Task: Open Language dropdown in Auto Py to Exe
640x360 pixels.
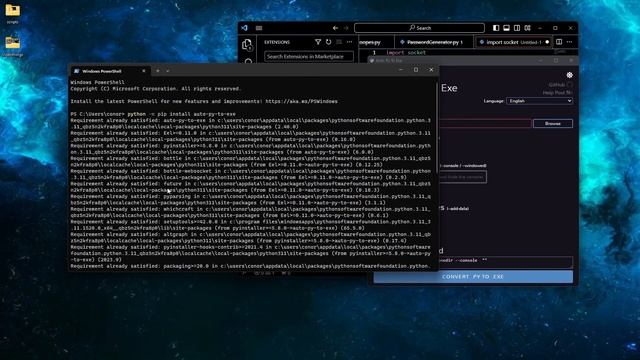Action: 539,101
